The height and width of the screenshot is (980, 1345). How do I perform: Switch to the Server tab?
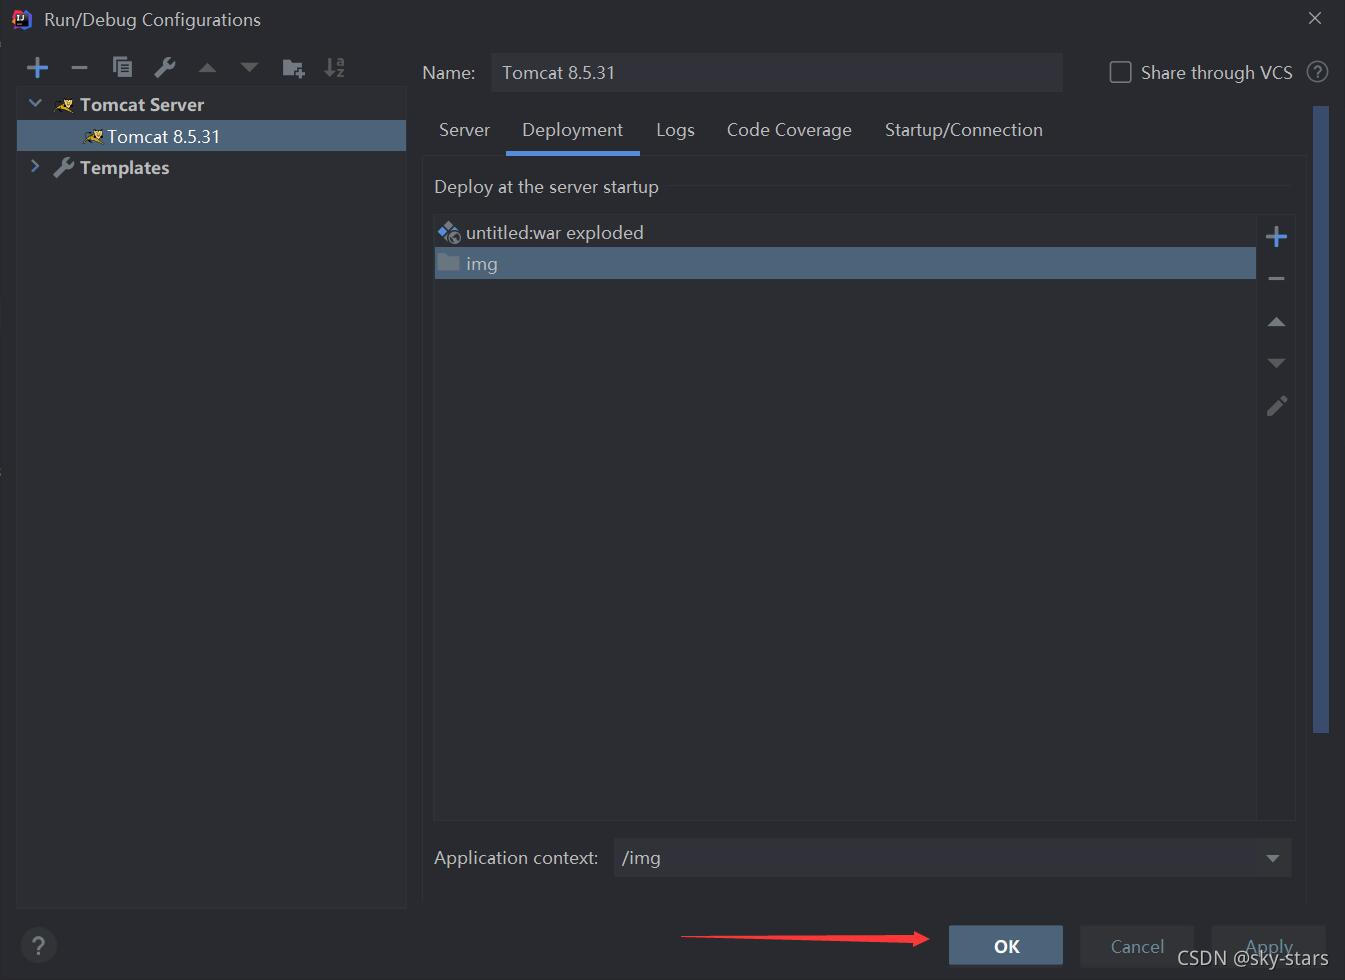pyautogui.click(x=464, y=130)
